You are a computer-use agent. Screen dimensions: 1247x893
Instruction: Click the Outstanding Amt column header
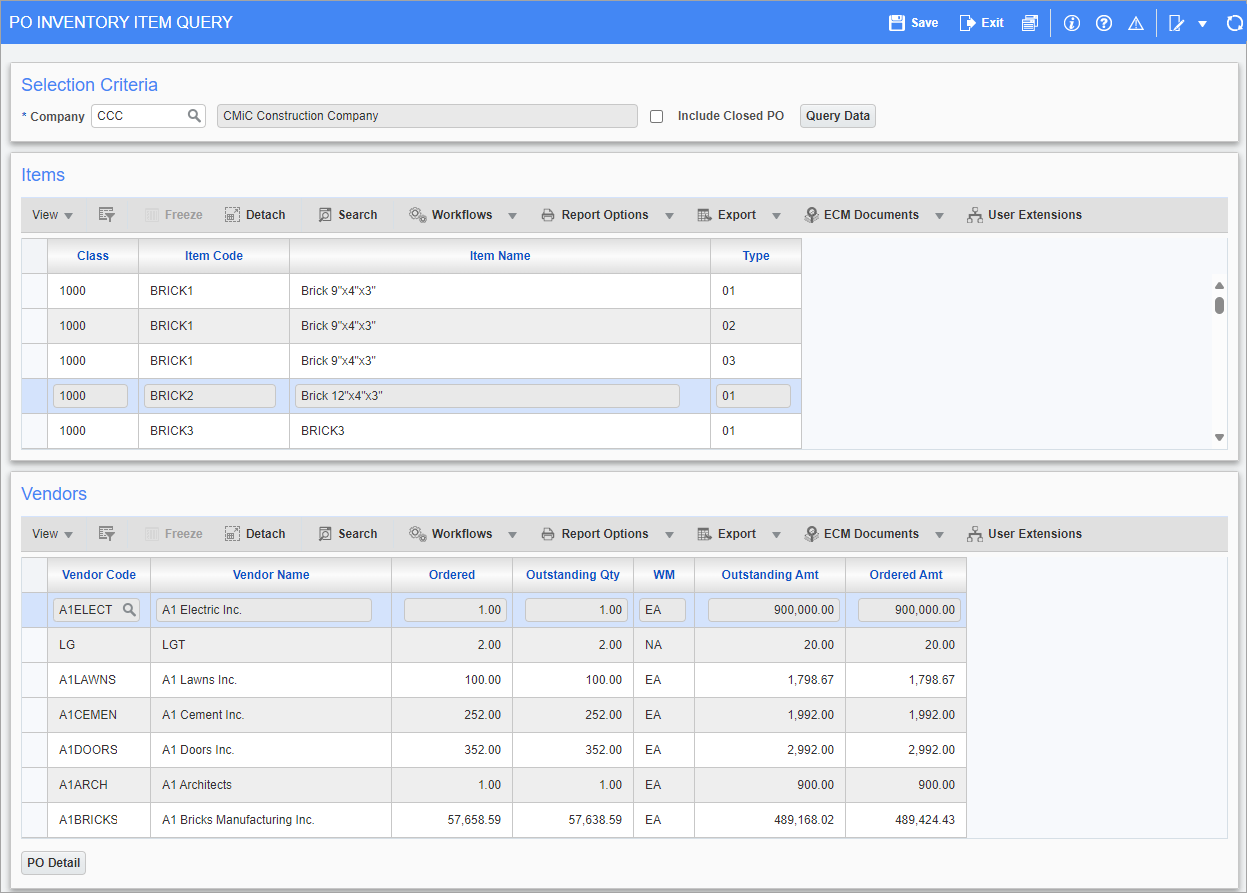coord(770,575)
